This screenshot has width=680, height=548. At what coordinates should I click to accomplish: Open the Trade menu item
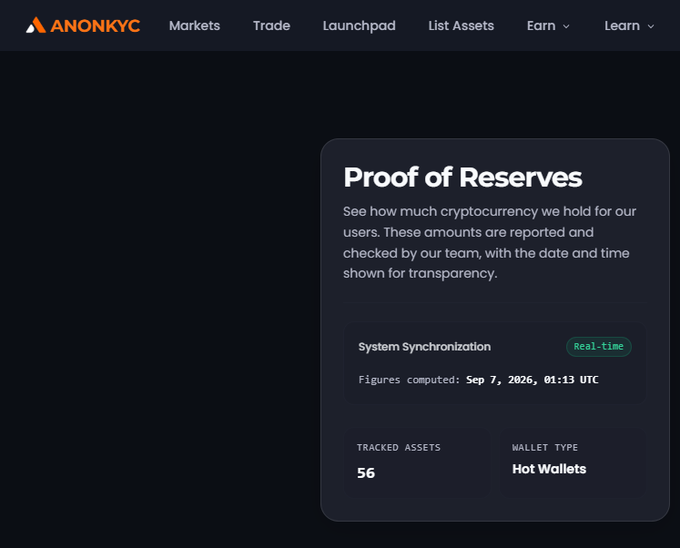click(x=271, y=26)
